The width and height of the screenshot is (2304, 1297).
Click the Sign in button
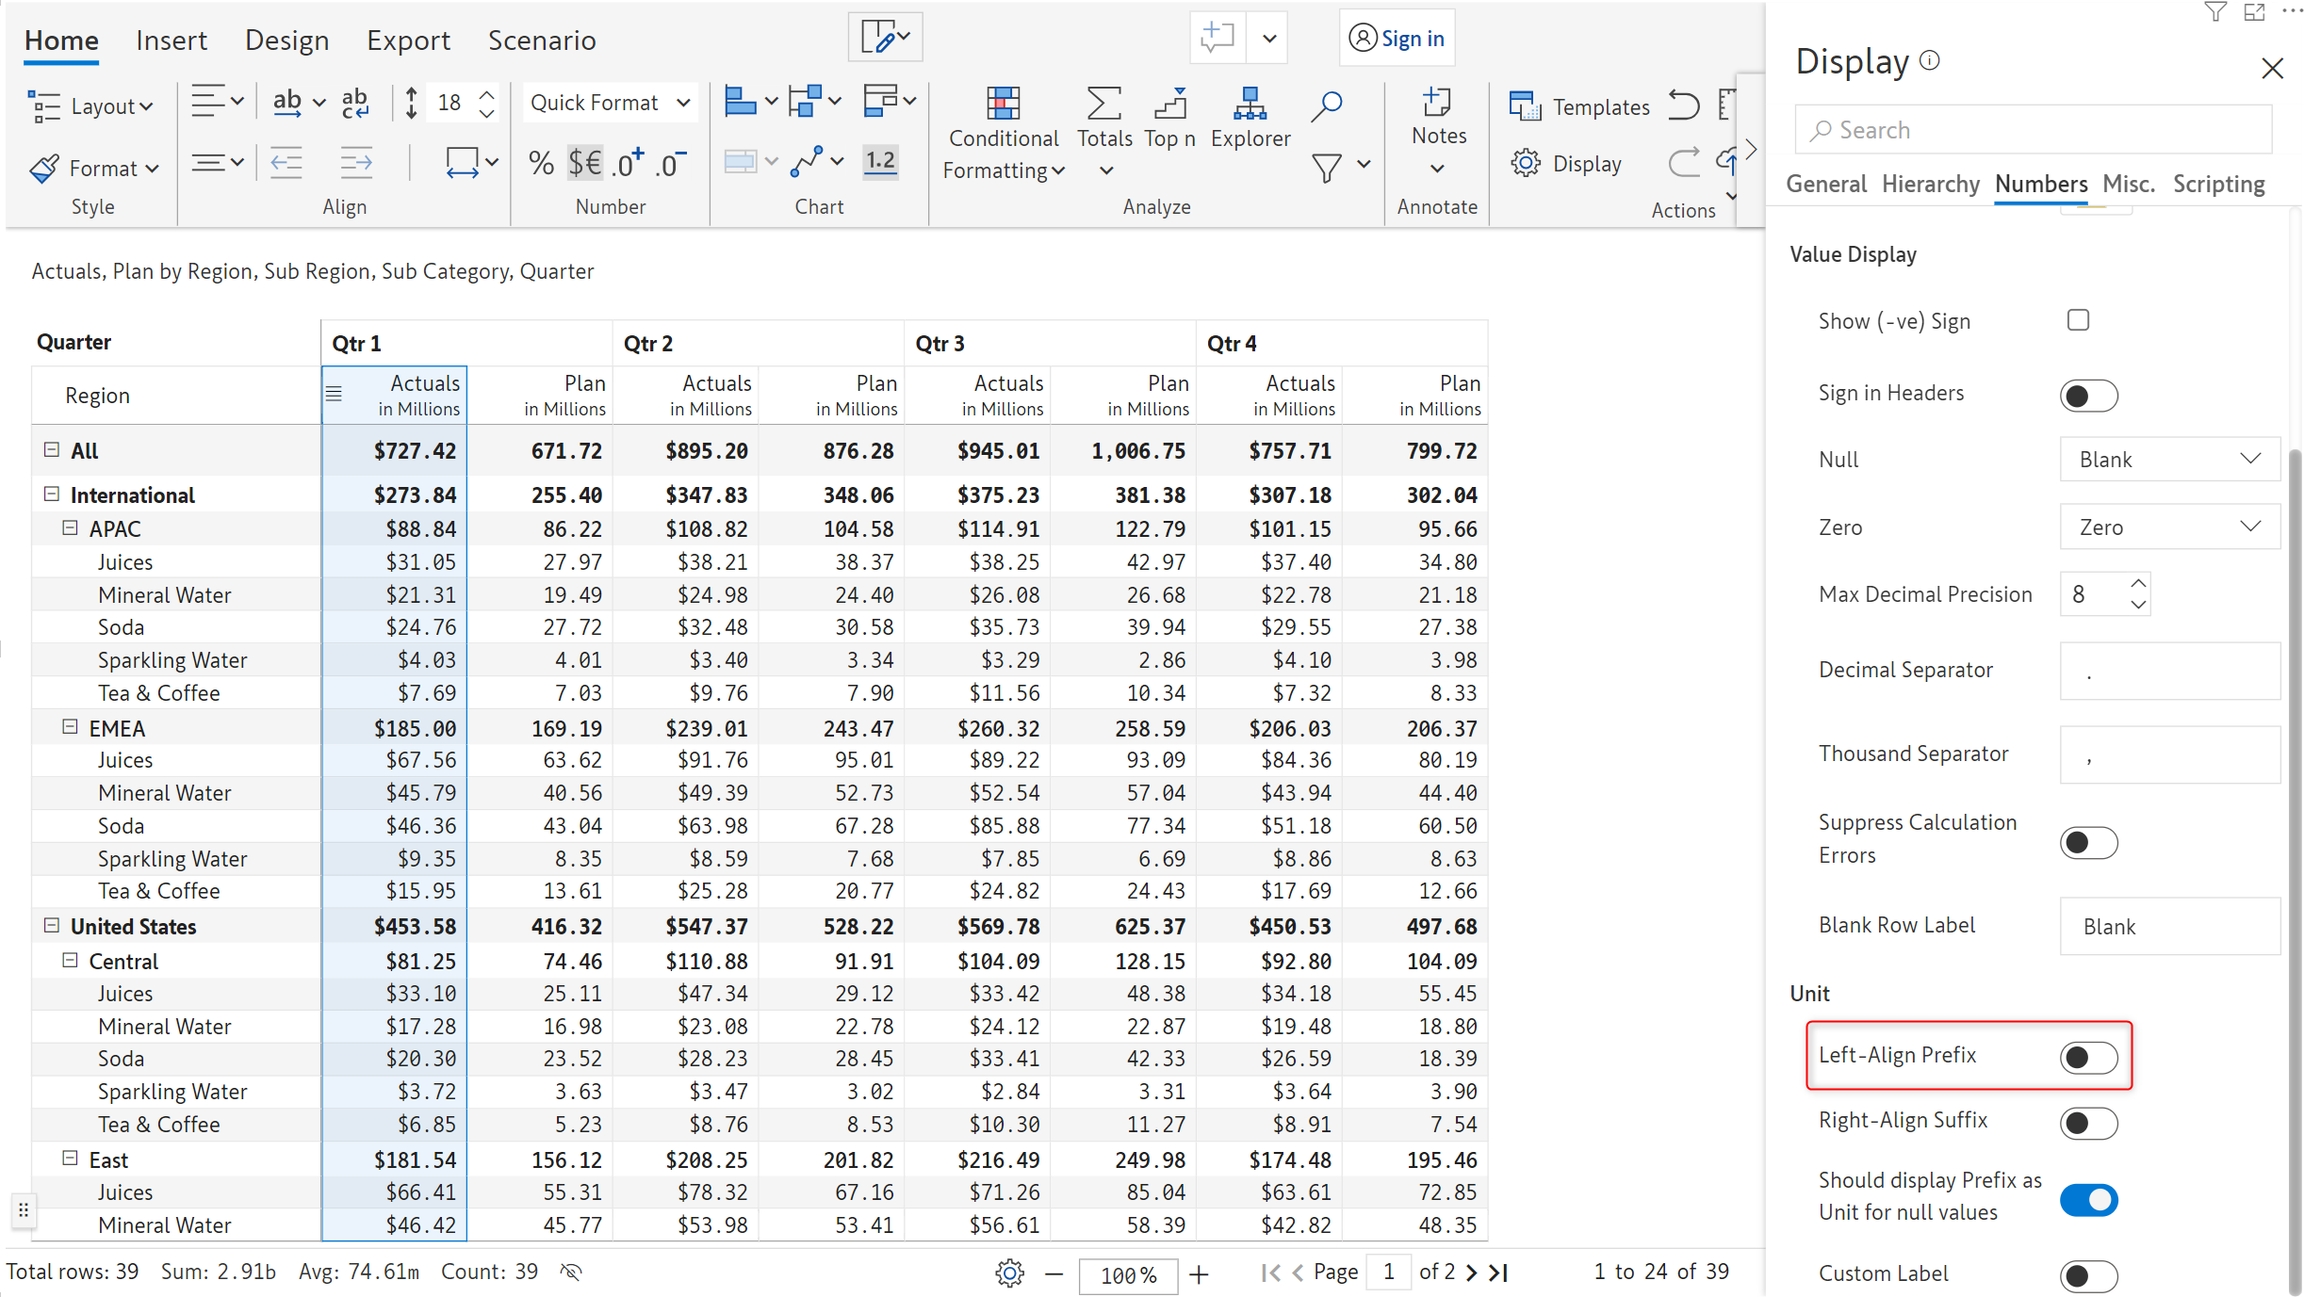(x=1397, y=38)
